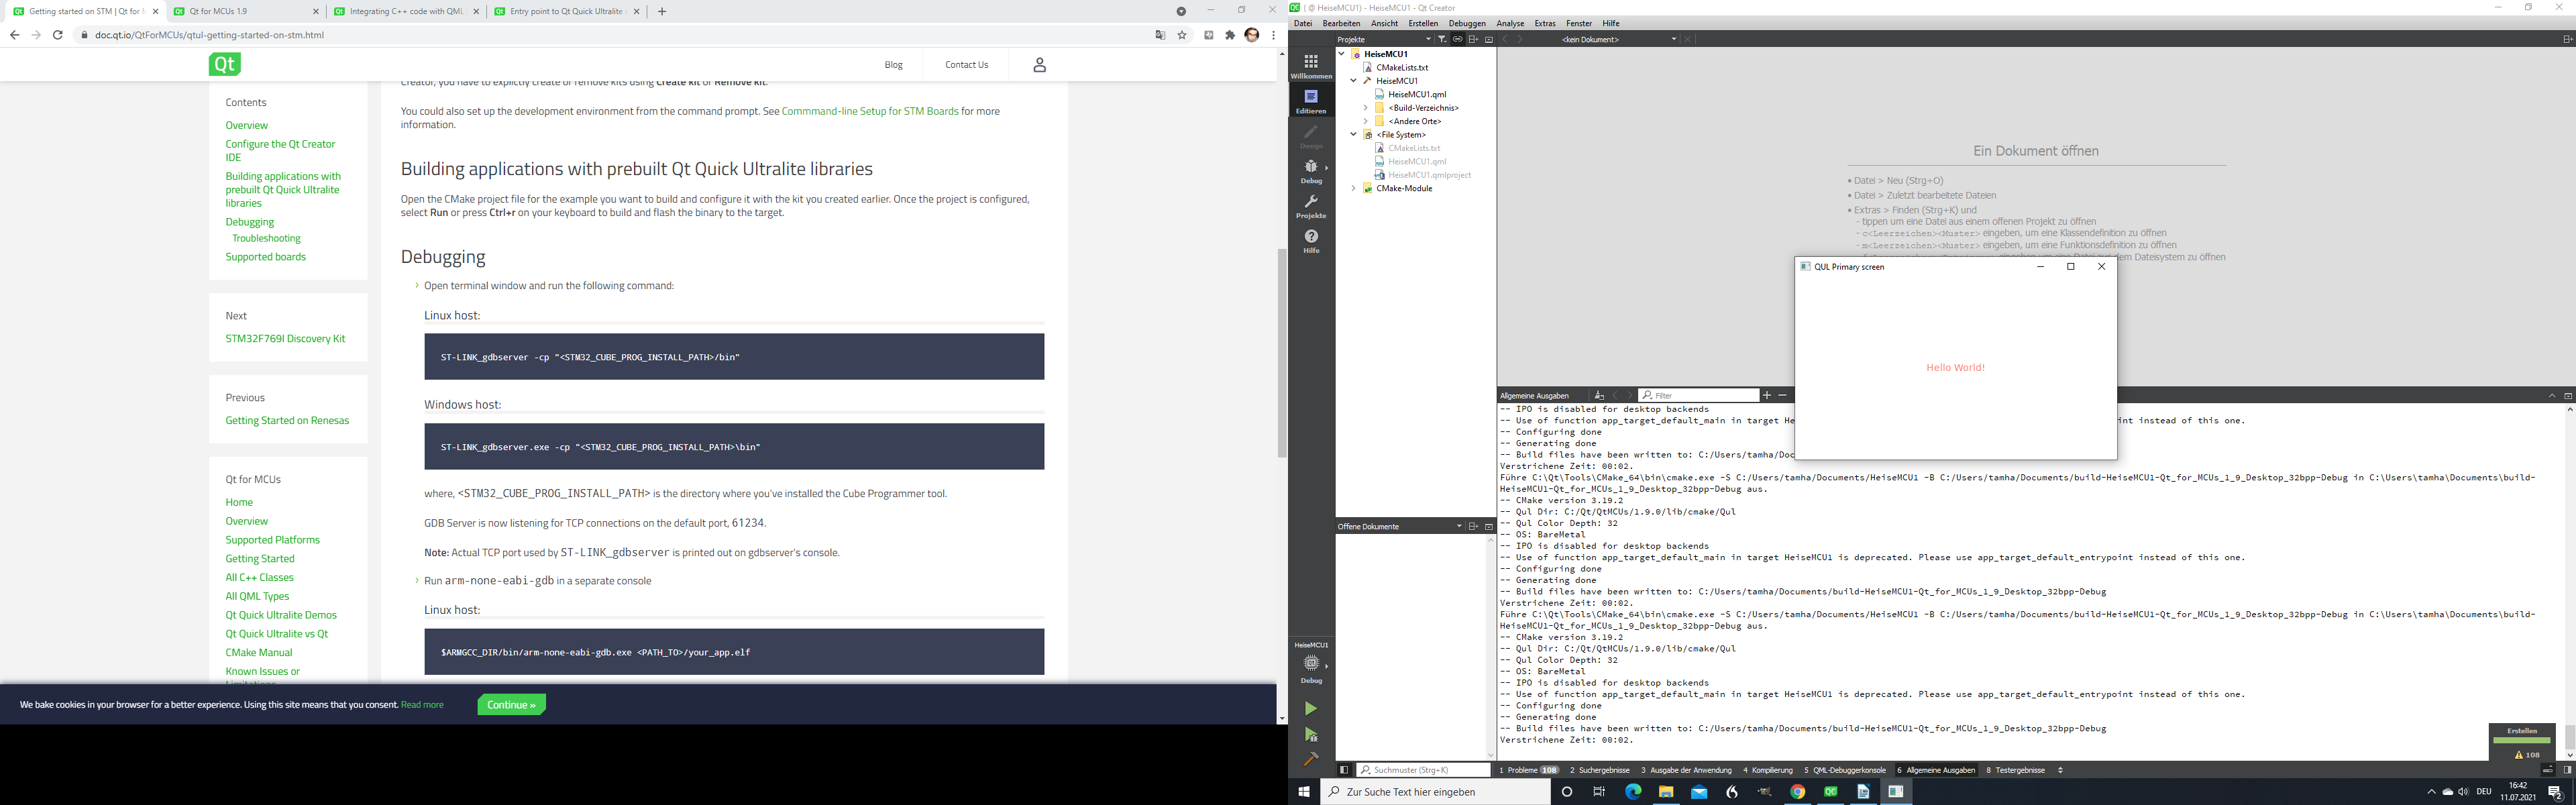Screen dimensions: 2576x805
Task: Switch to Projekte mode with the wrench icon
Action: [x=1310, y=206]
